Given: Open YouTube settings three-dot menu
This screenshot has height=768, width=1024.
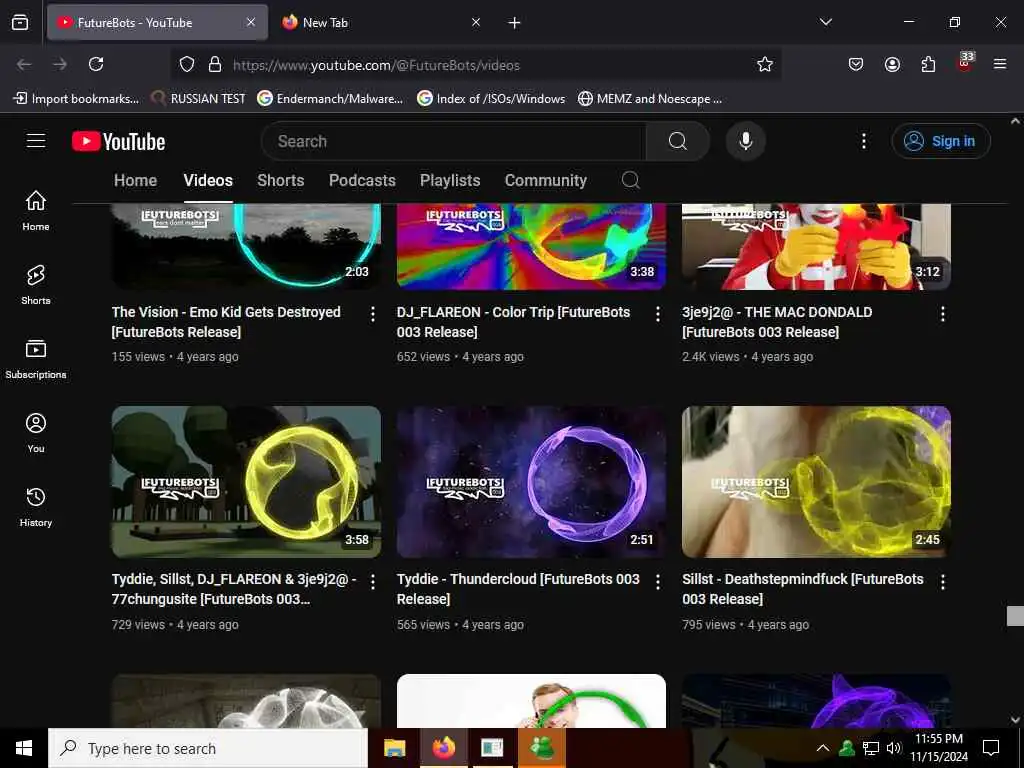Looking at the screenshot, I should pyautogui.click(x=863, y=141).
